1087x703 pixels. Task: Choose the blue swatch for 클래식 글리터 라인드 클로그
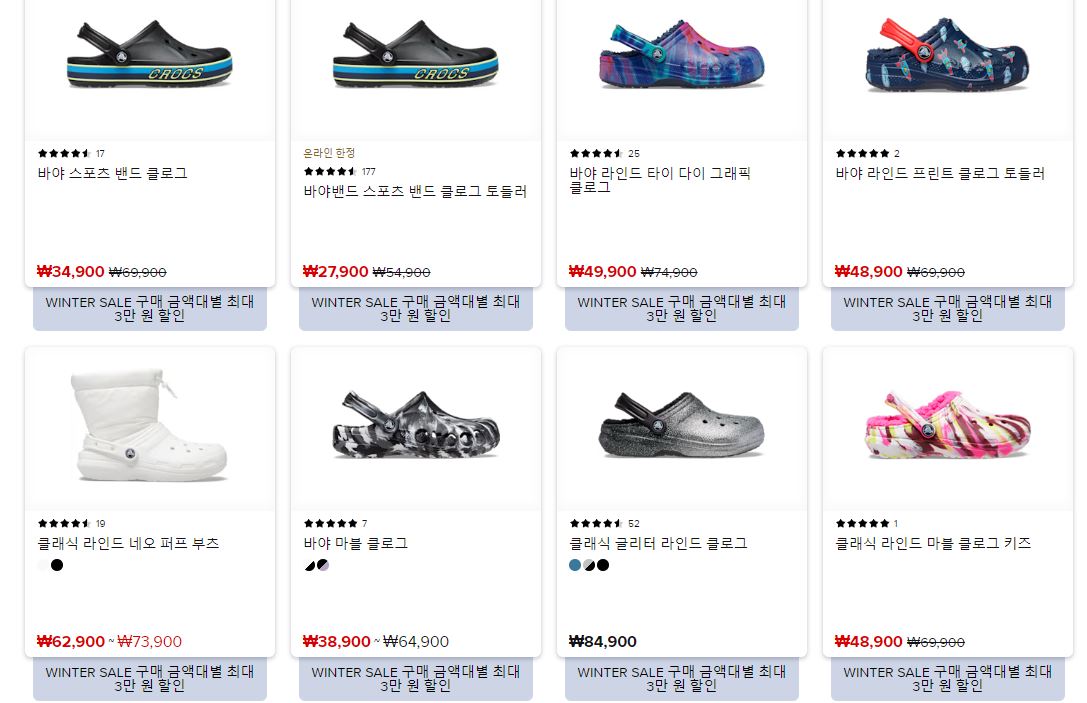575,565
